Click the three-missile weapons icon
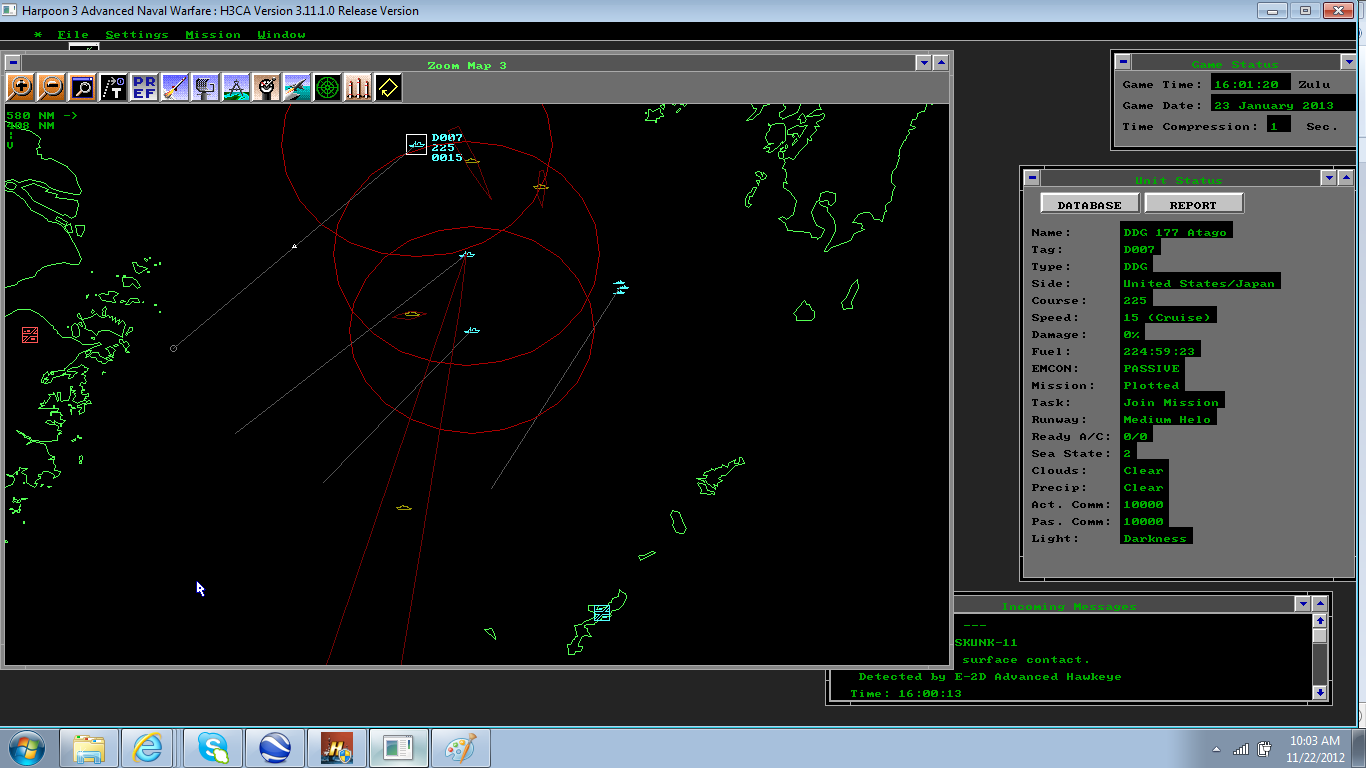 pos(358,88)
